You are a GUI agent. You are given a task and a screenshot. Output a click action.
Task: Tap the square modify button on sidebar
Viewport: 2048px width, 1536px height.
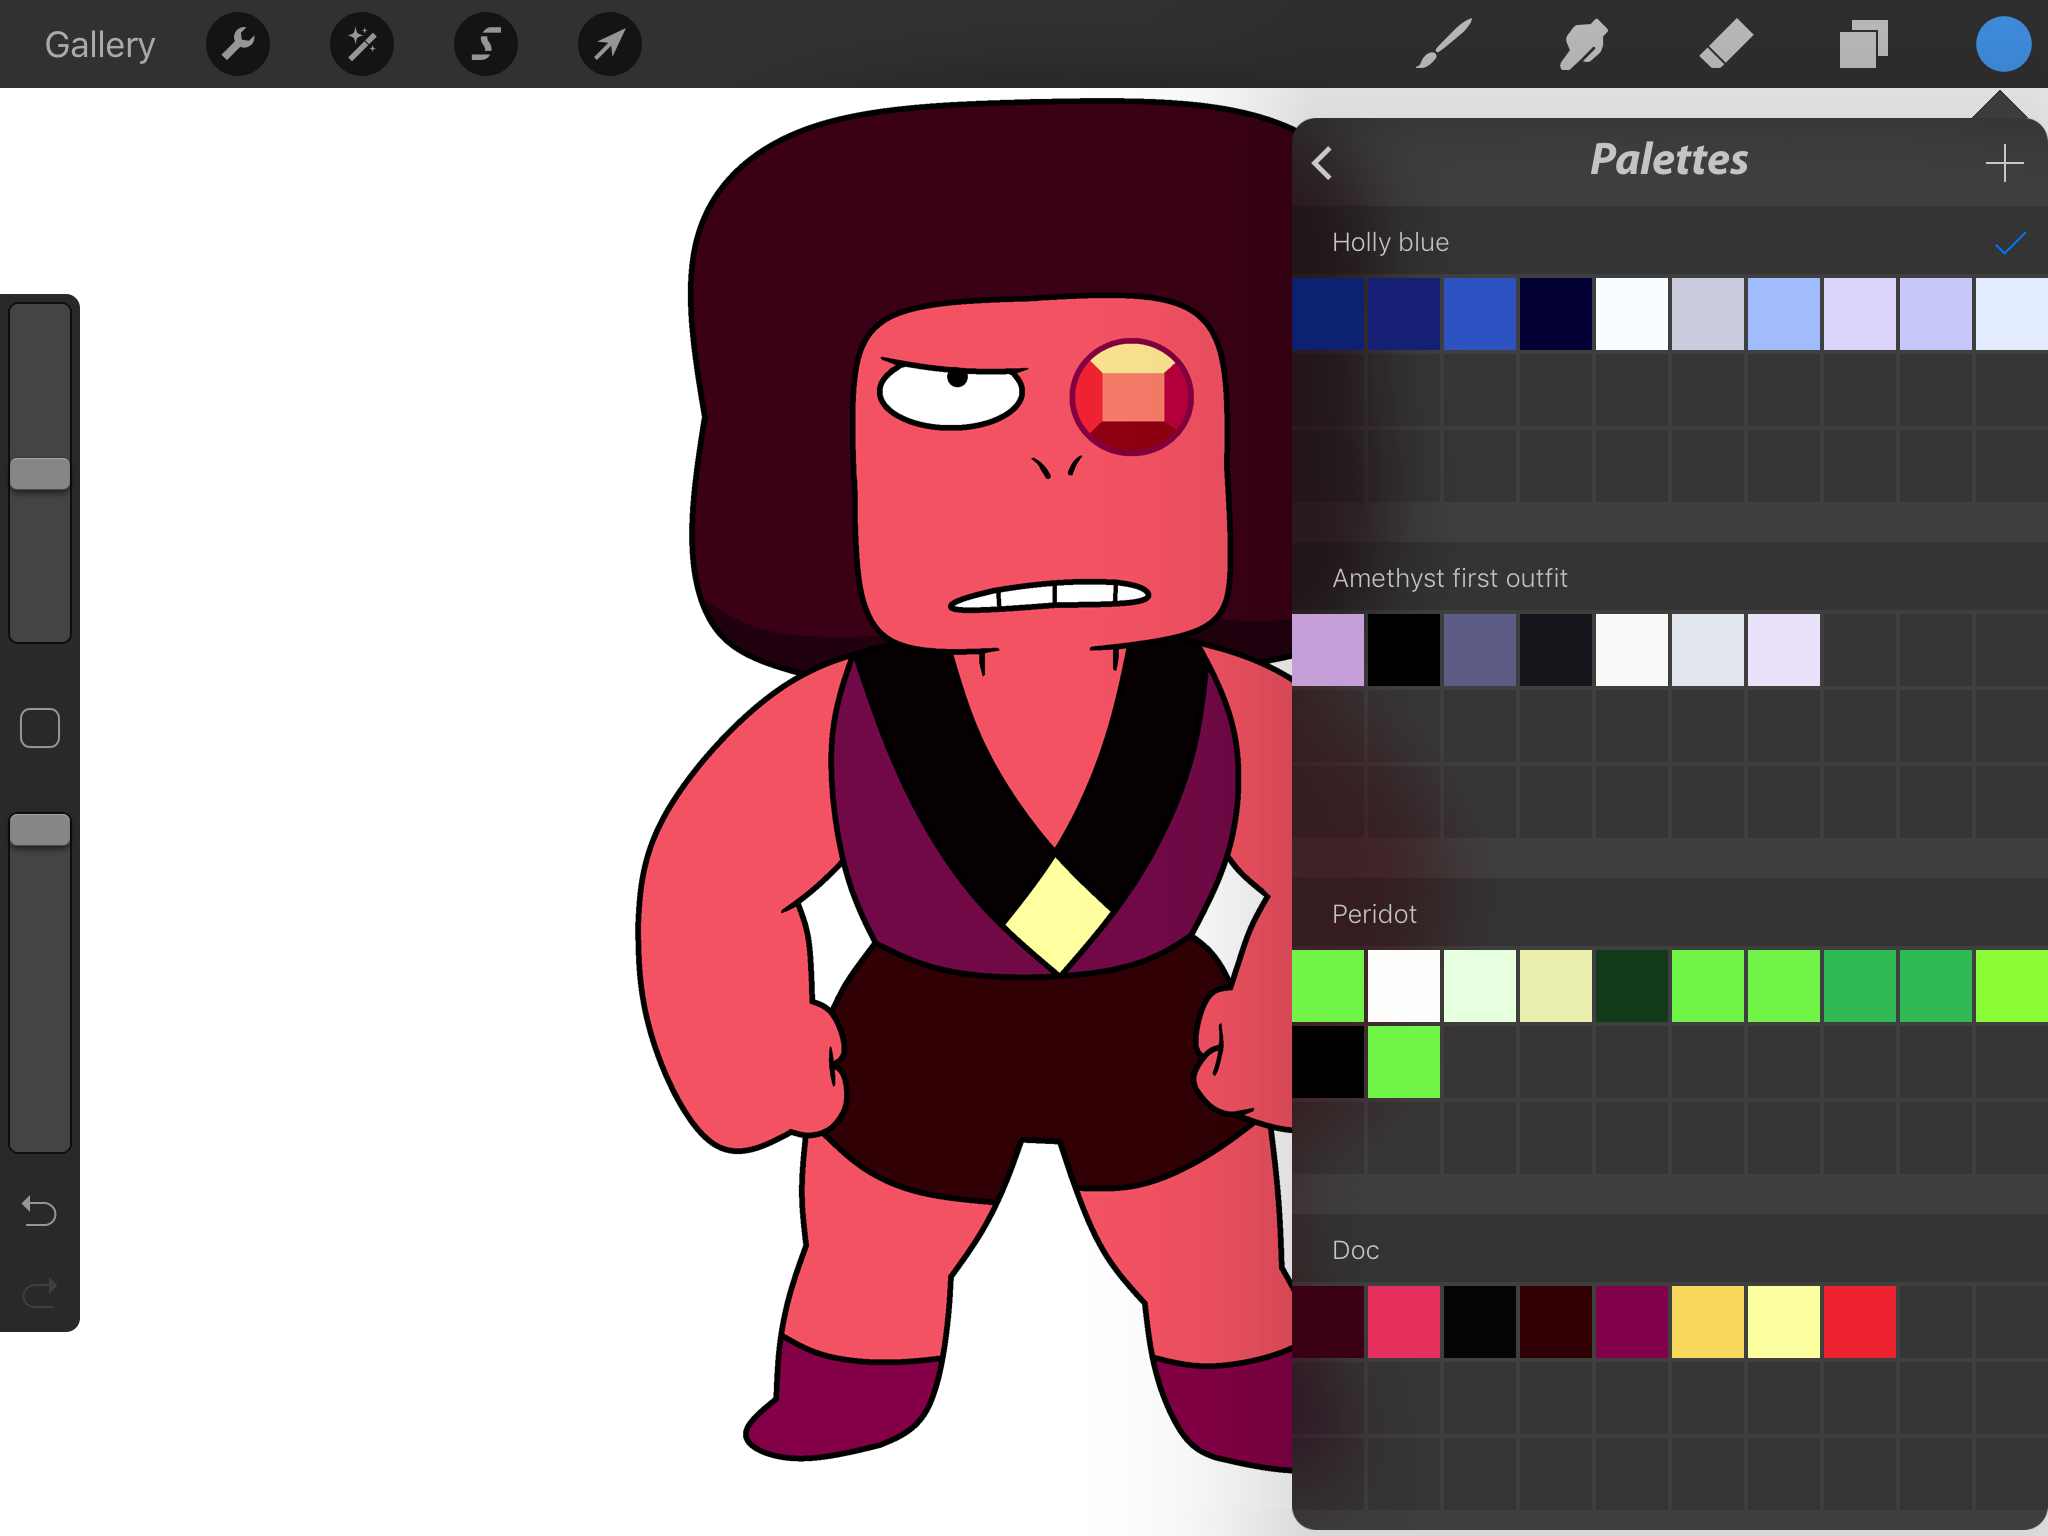click(40, 728)
